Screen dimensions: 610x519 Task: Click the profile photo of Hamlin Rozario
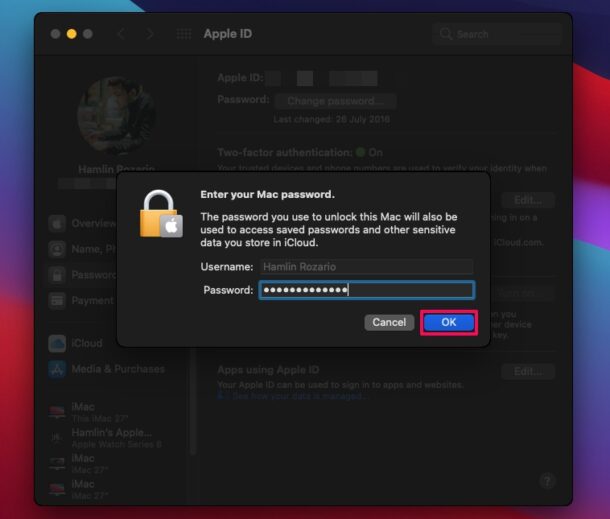(x=116, y=116)
